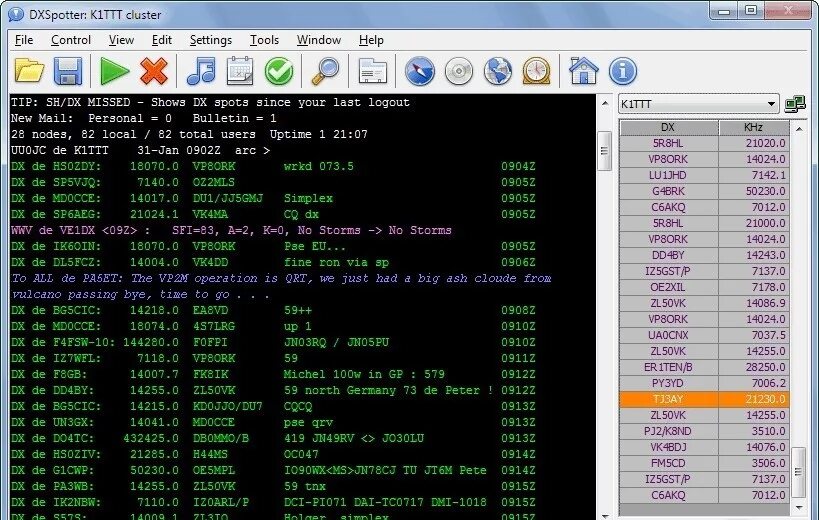
Task: Open the blue info icon
Action: 623,71
